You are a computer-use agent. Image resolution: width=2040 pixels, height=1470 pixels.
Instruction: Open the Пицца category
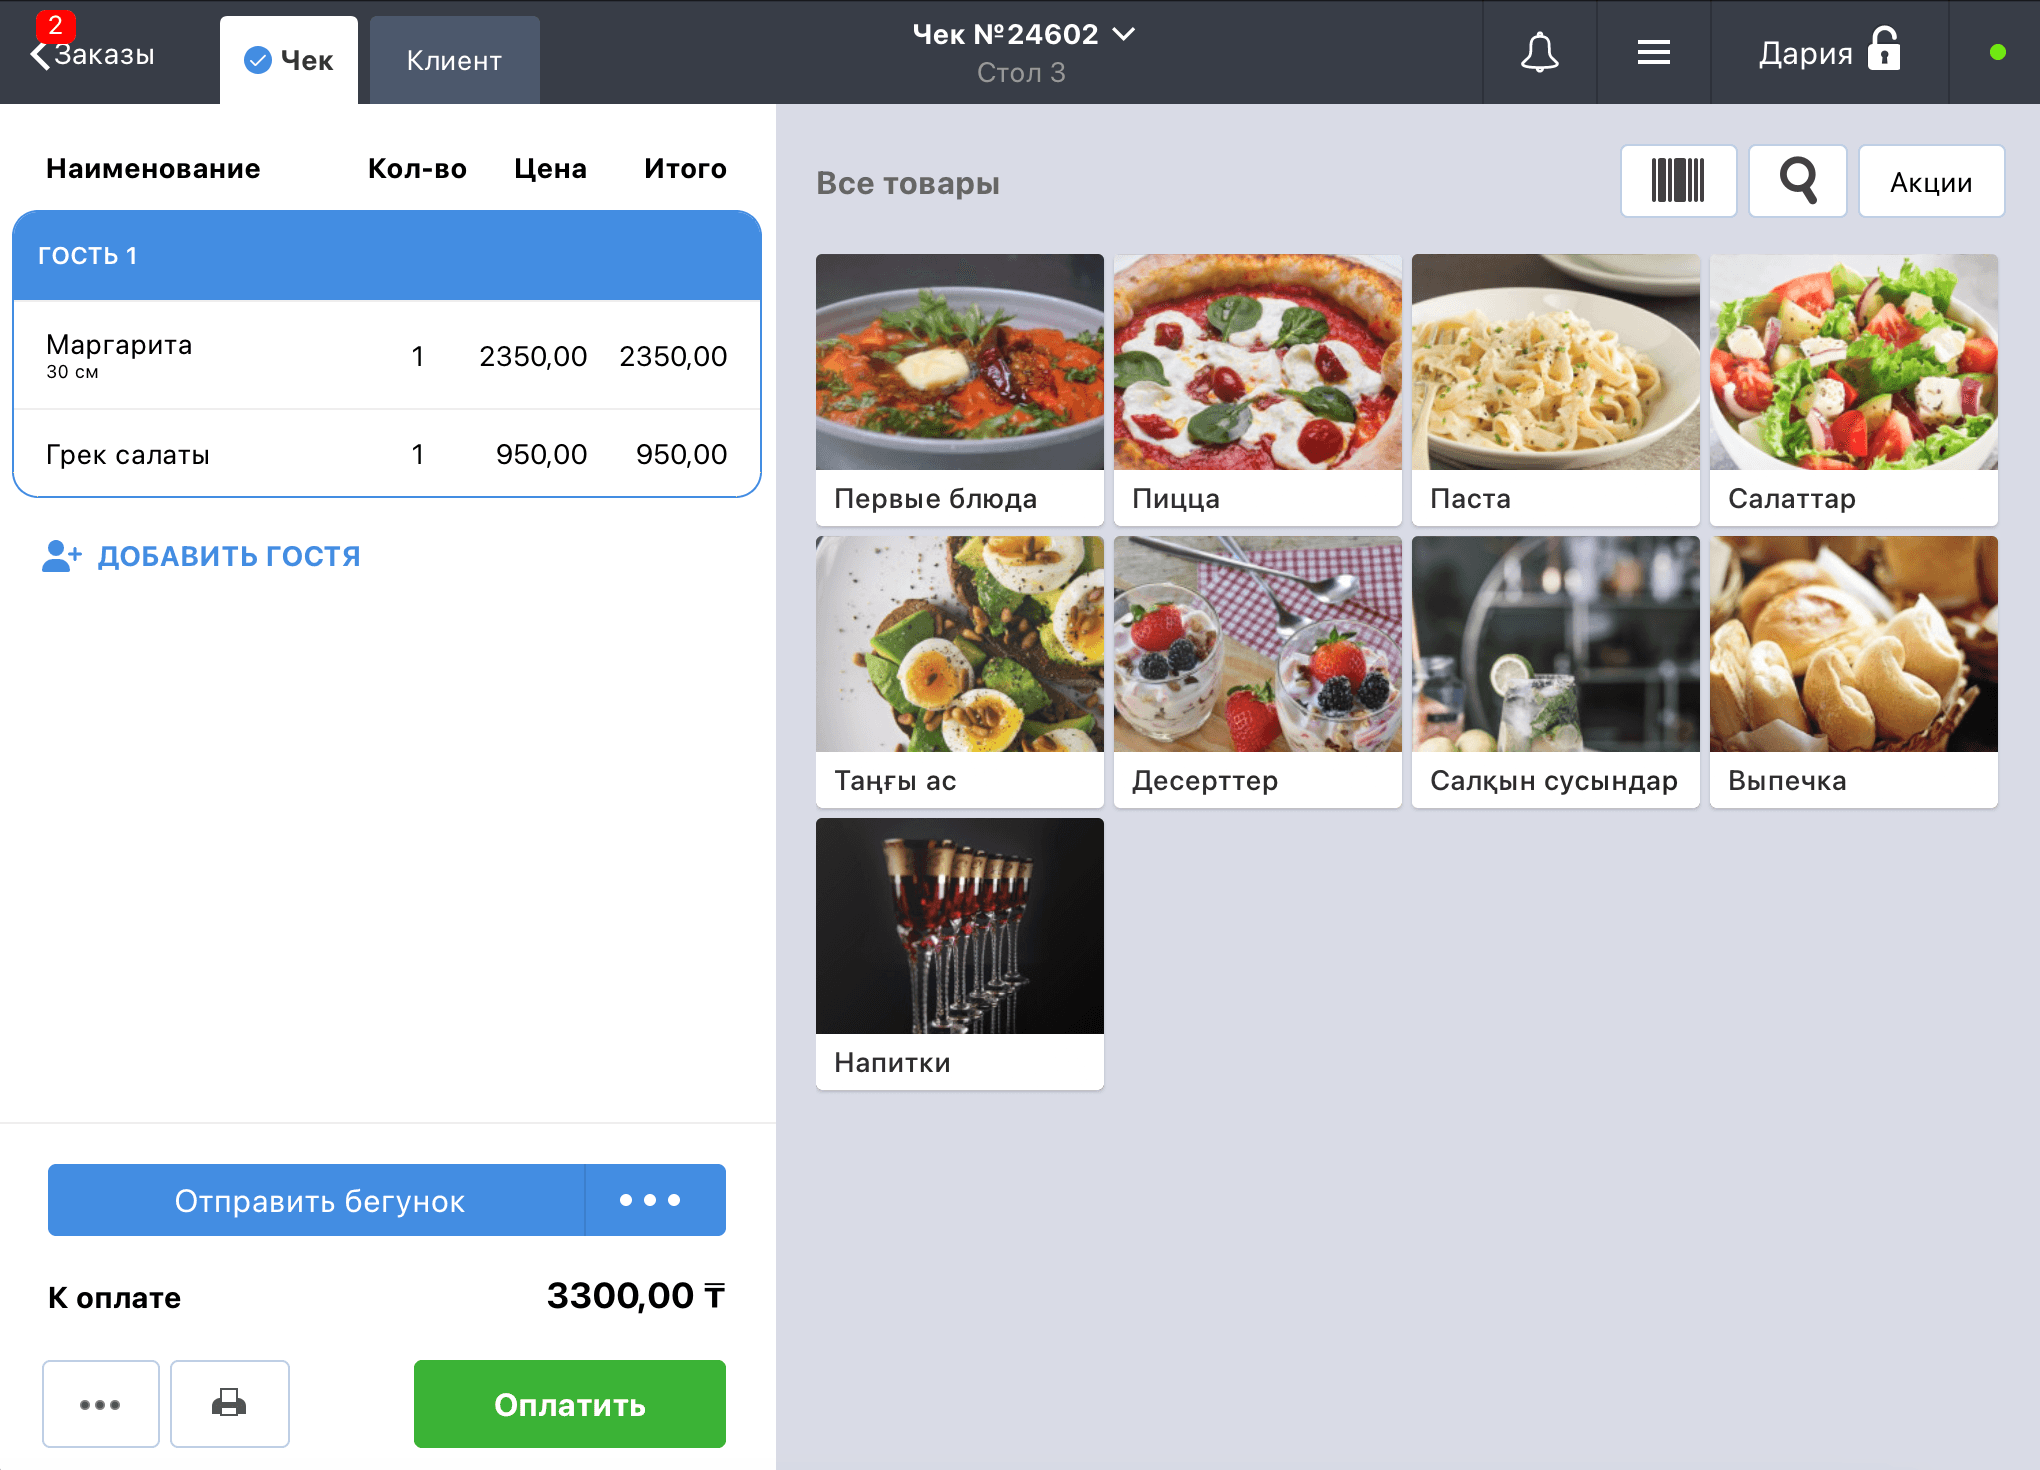[x=1258, y=389]
